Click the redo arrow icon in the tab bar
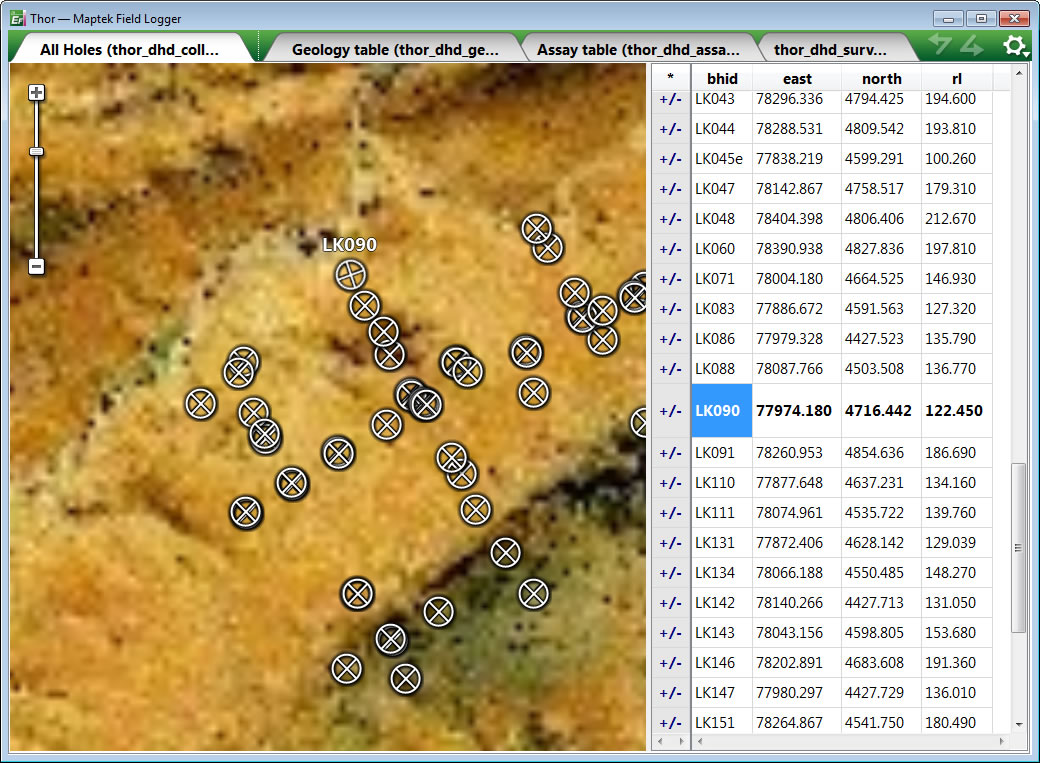 pos(972,44)
